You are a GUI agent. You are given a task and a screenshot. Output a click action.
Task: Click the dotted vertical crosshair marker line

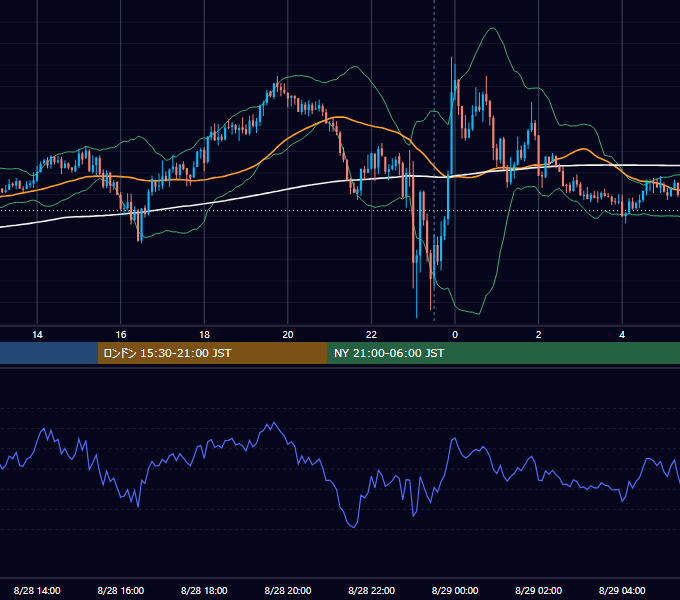point(434,160)
